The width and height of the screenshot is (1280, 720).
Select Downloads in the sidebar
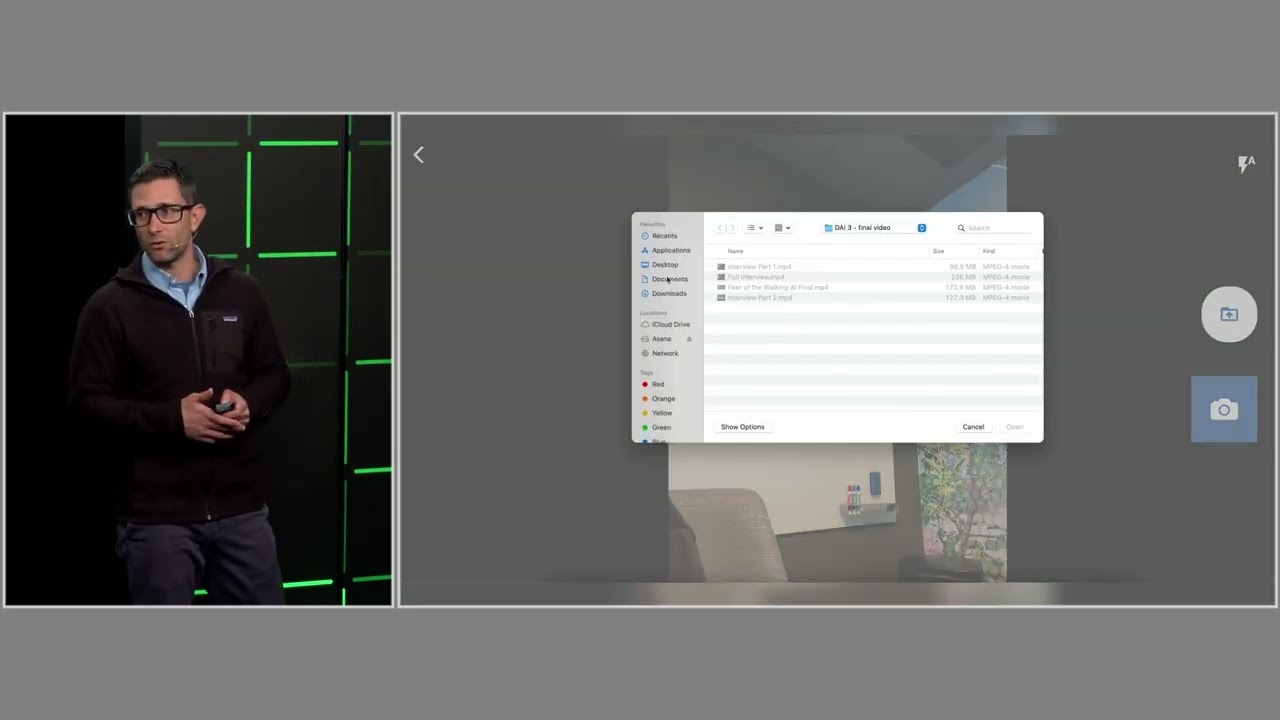click(663, 294)
